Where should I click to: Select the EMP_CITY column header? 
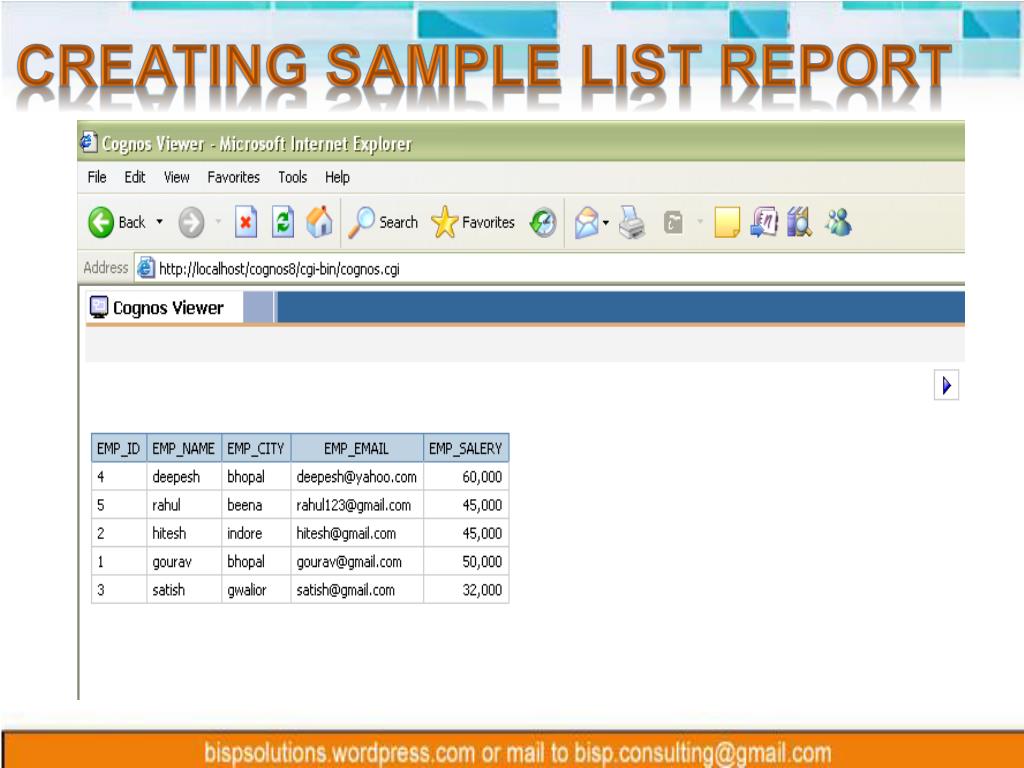[256, 449]
